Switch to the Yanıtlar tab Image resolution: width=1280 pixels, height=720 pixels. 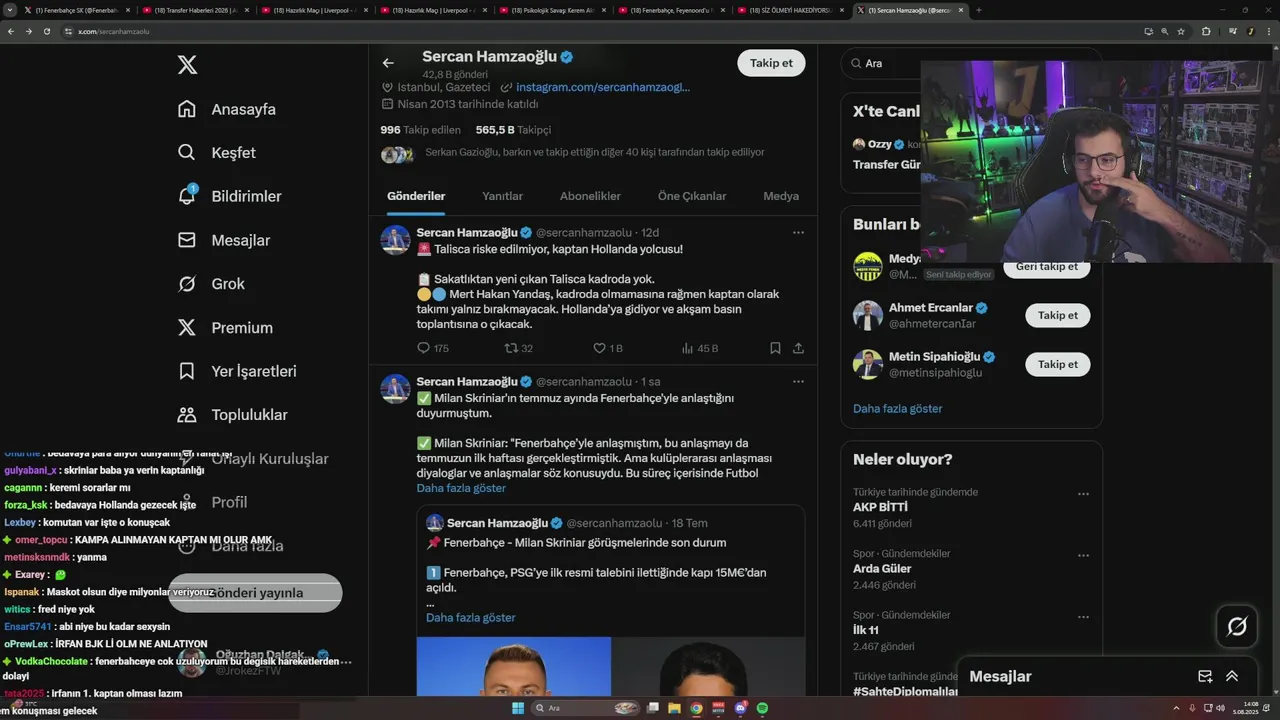pos(502,196)
